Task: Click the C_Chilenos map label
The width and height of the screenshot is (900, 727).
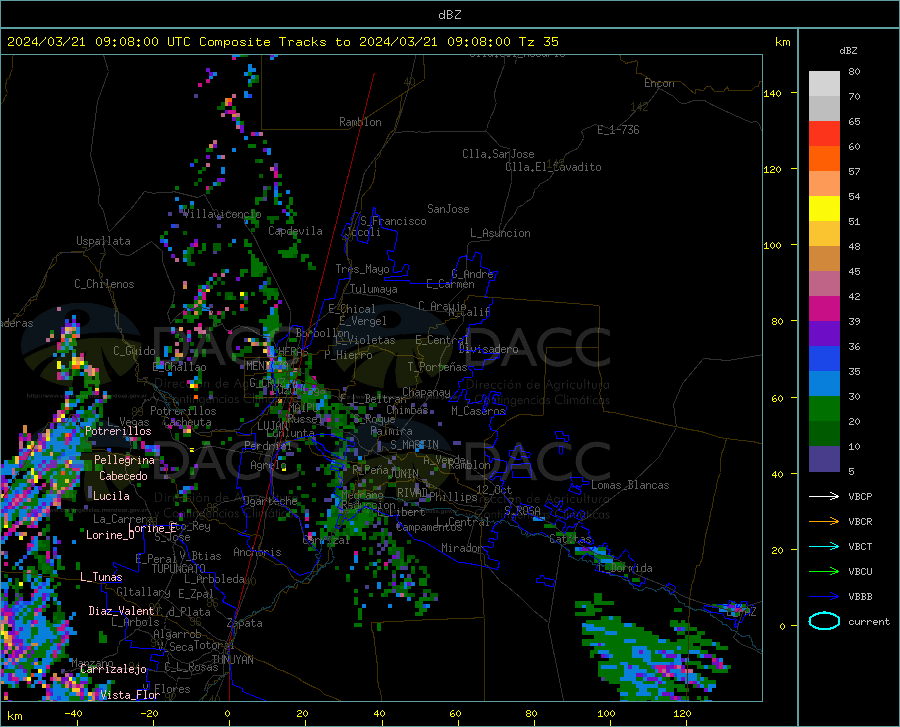Action: [104, 284]
